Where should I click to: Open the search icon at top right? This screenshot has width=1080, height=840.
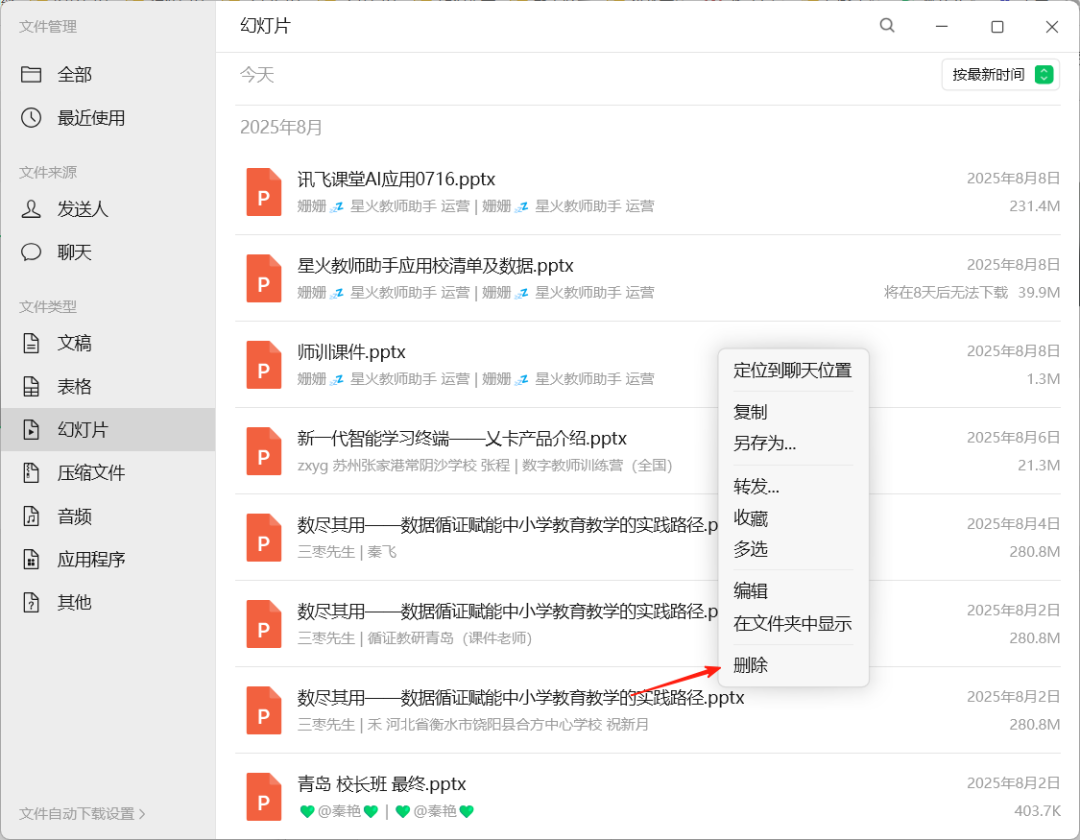(x=886, y=26)
